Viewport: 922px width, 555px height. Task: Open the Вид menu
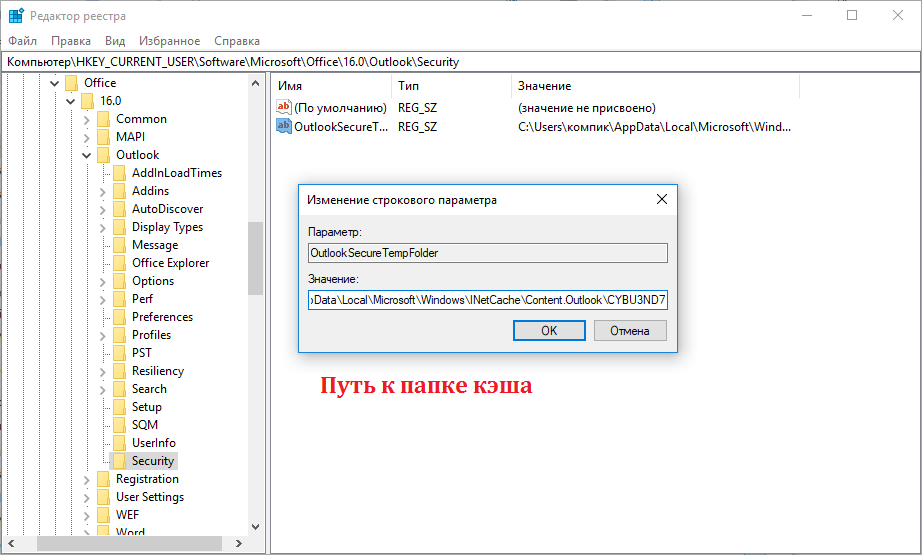115,41
